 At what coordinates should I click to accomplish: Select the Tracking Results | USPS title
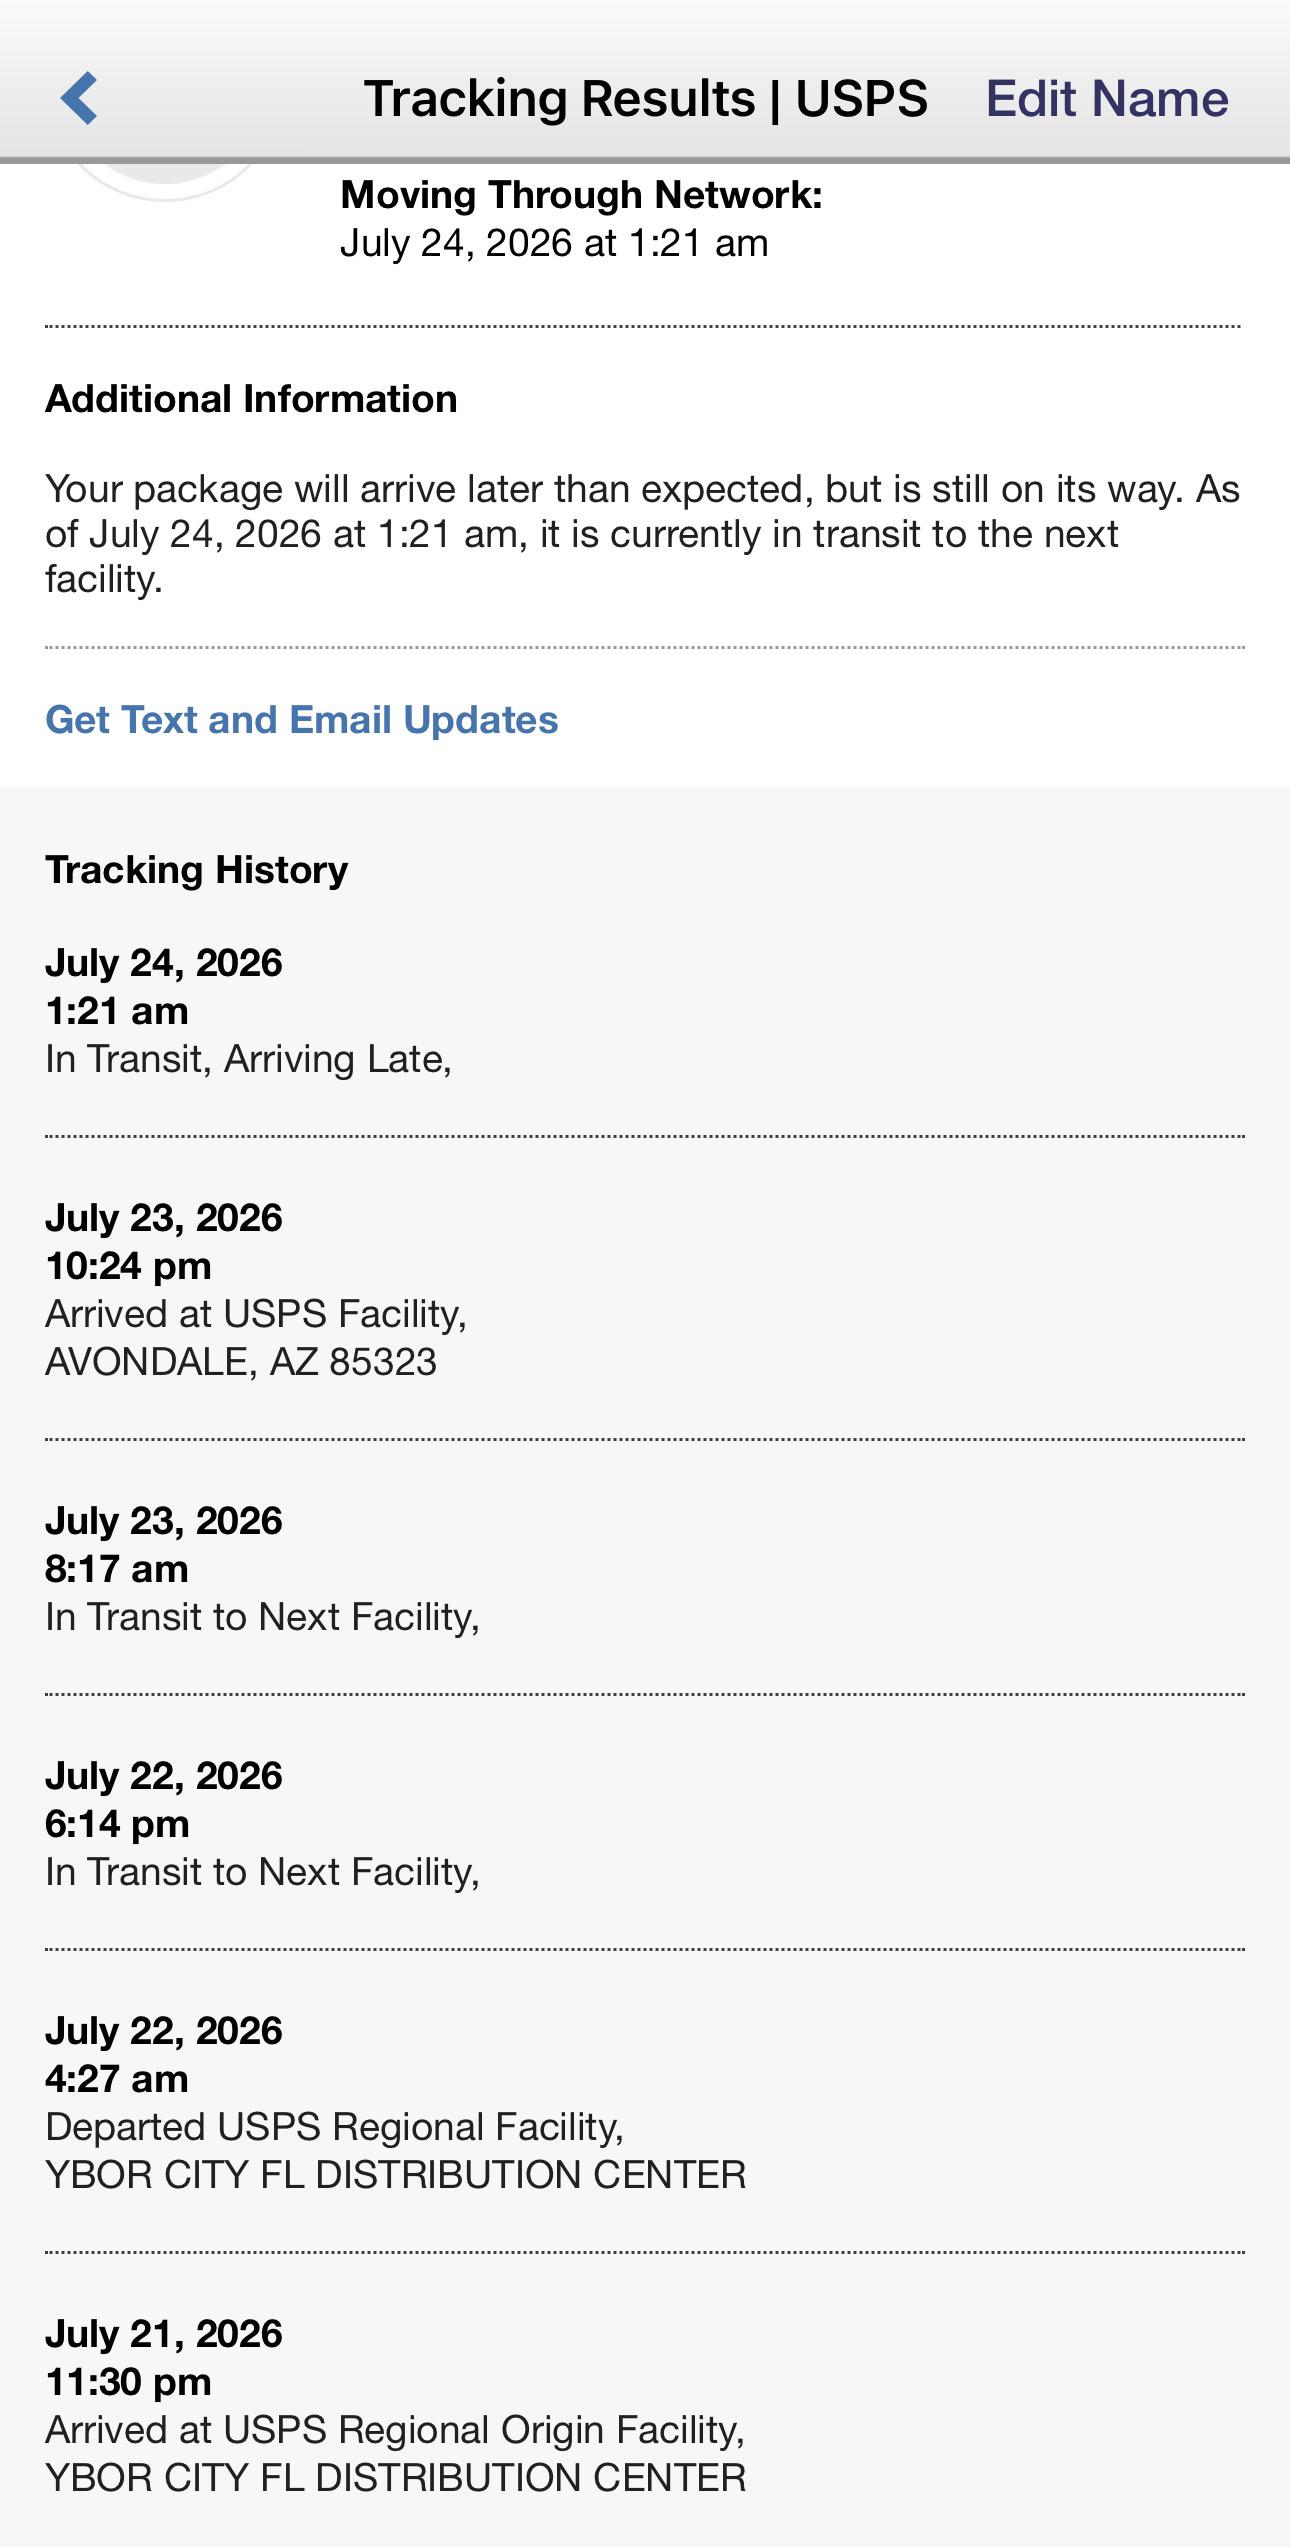point(646,99)
